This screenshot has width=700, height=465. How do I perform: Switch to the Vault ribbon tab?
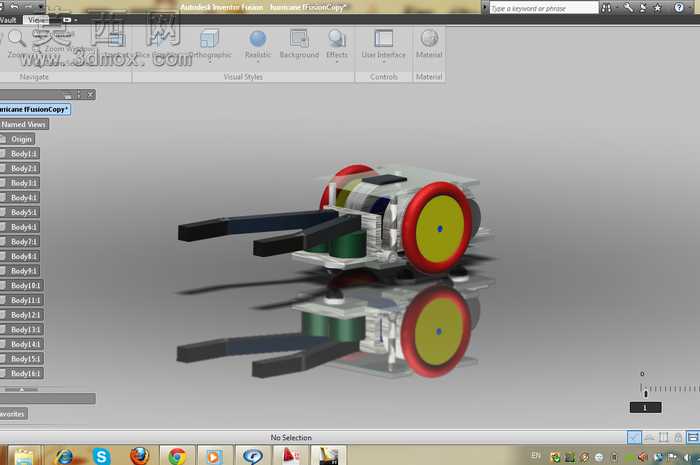pos(8,20)
